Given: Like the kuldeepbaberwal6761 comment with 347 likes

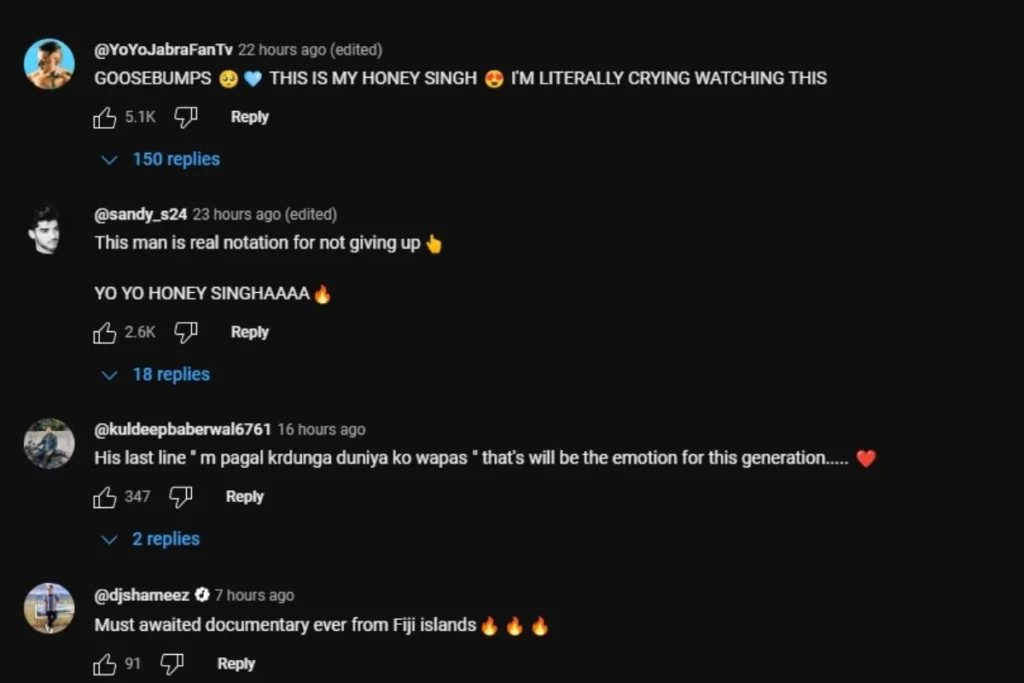Looking at the screenshot, I should 104,497.
